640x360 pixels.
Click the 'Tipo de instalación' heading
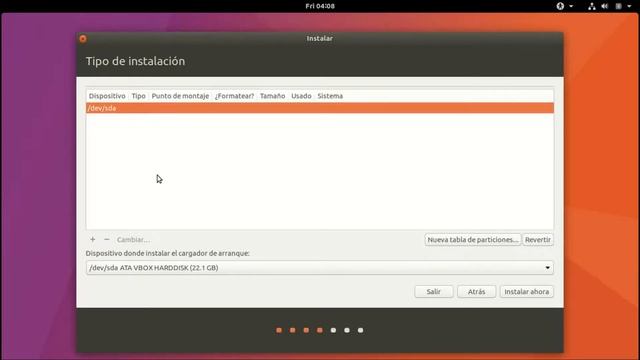click(135, 61)
